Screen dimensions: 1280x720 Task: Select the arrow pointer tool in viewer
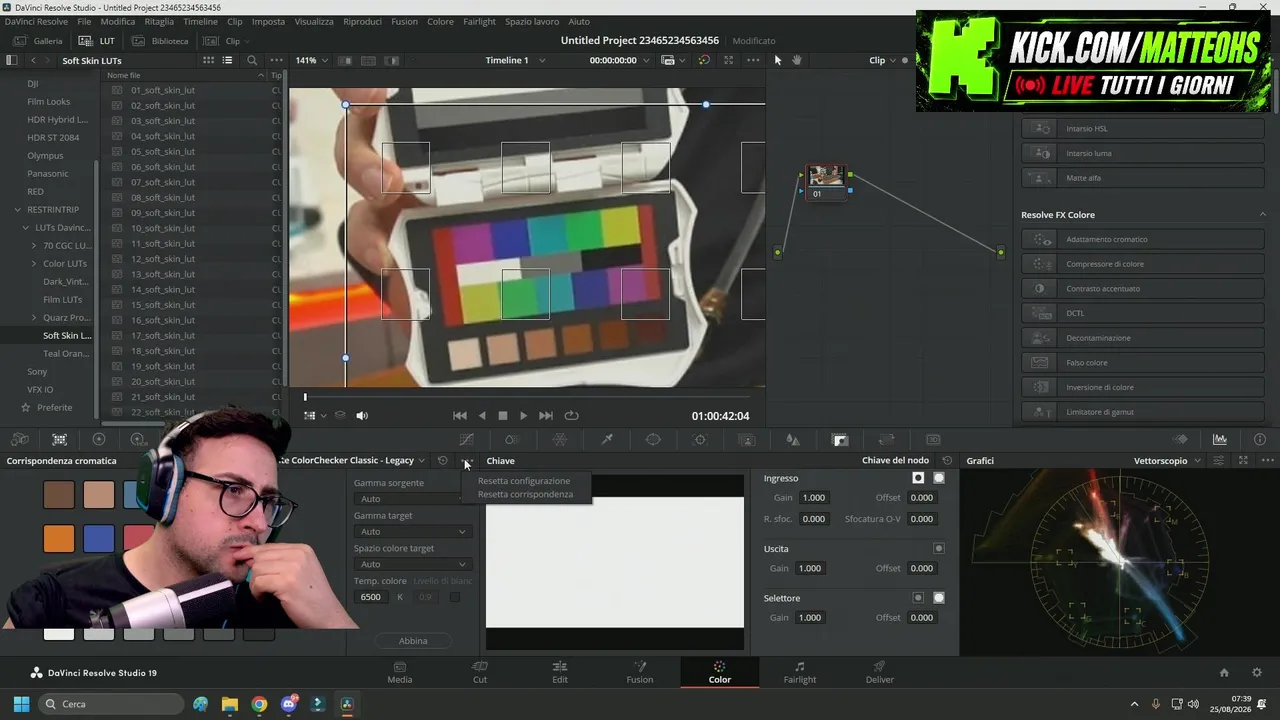pyautogui.click(x=778, y=60)
